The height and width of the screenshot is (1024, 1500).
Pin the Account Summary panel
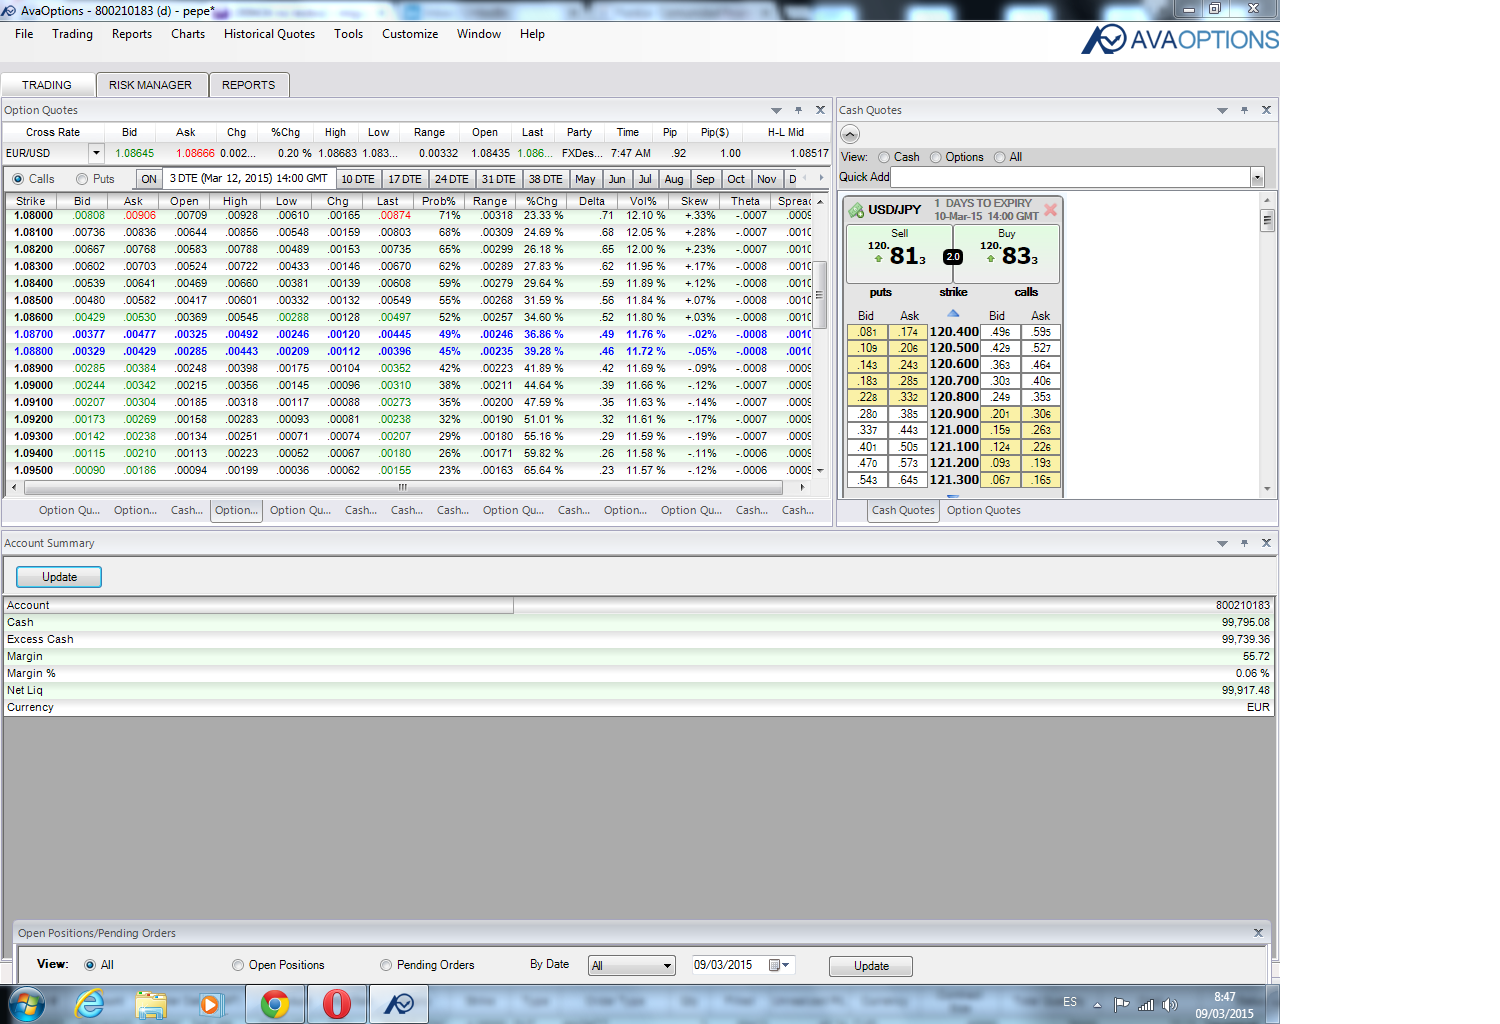(x=1244, y=543)
